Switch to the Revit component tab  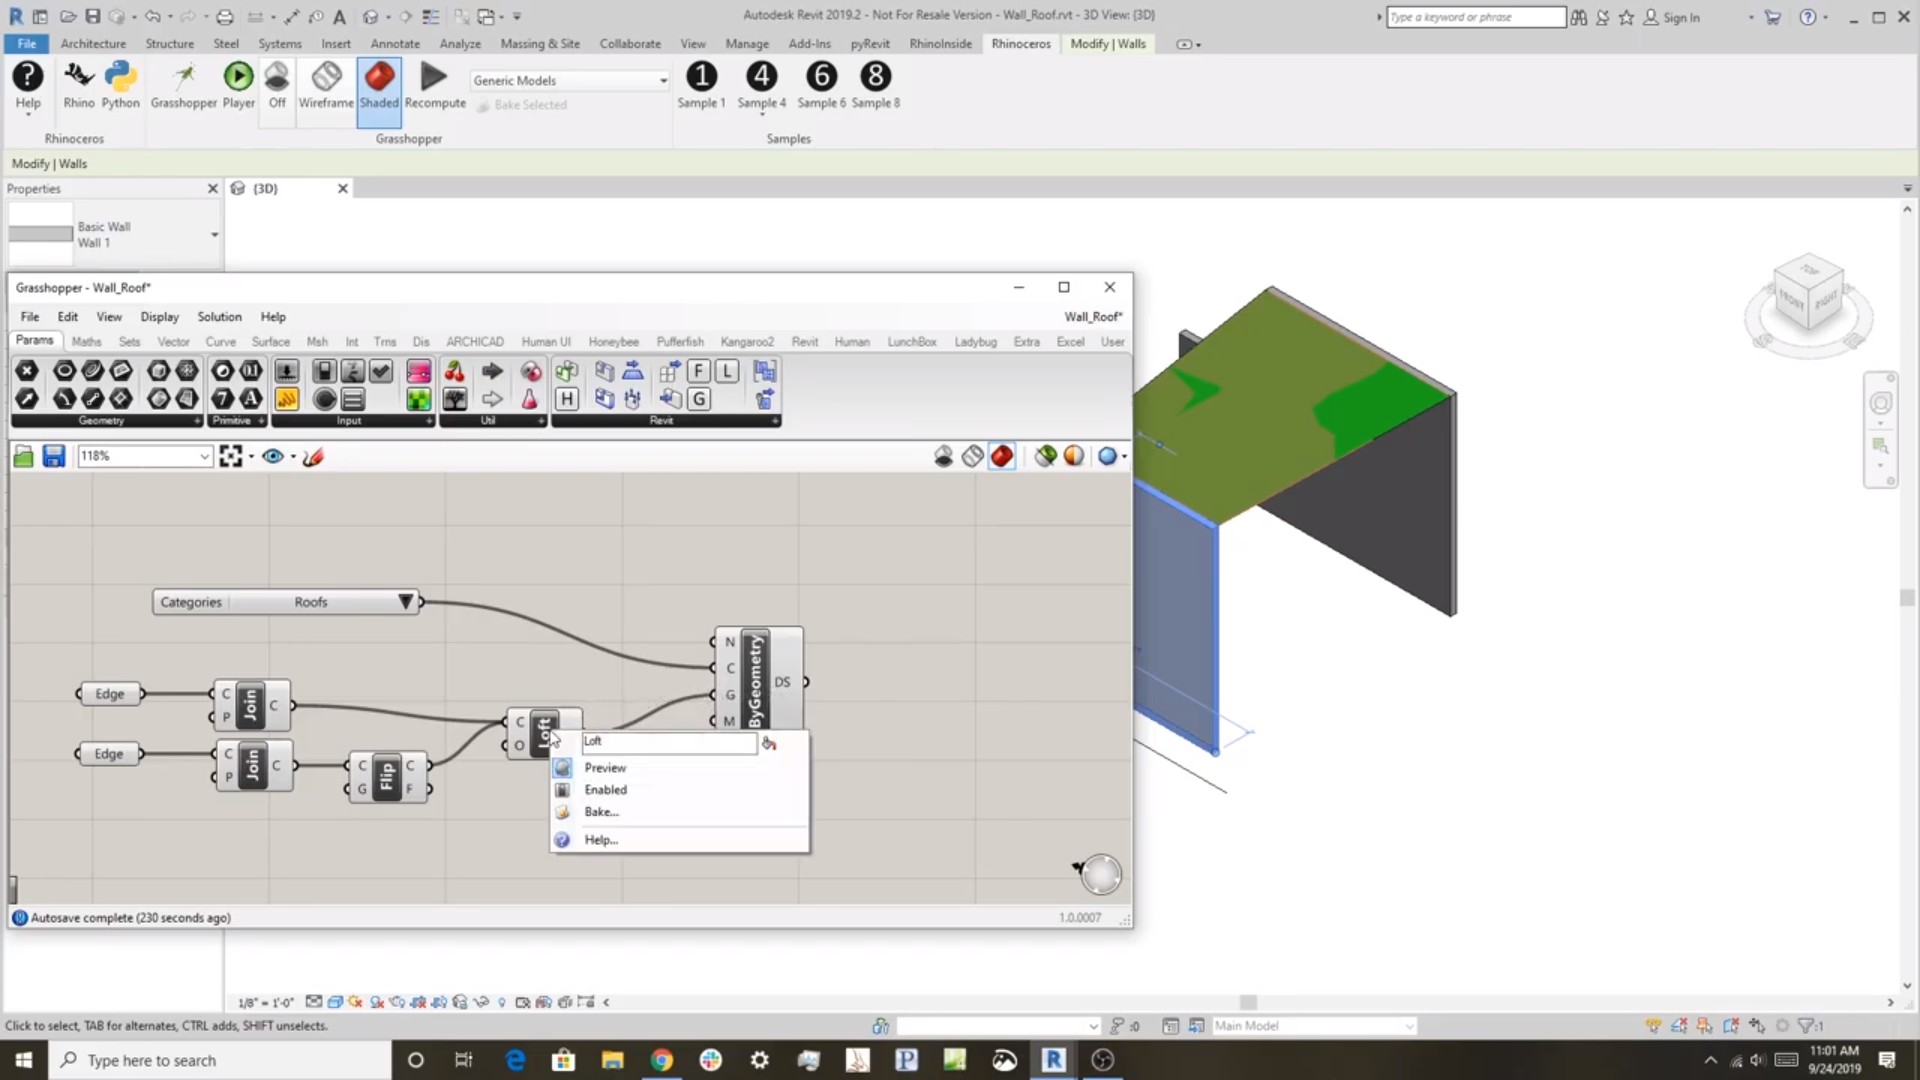coord(804,341)
